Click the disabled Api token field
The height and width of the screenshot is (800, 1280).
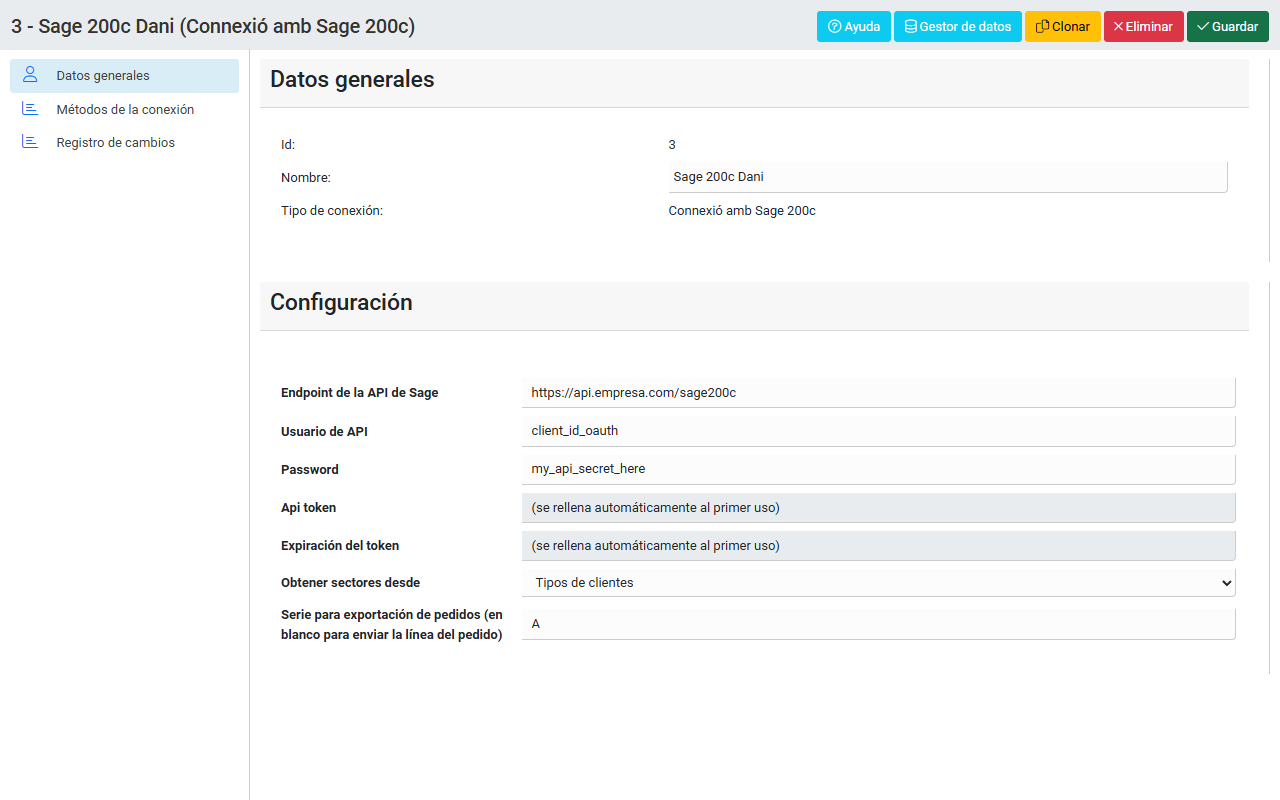879,507
